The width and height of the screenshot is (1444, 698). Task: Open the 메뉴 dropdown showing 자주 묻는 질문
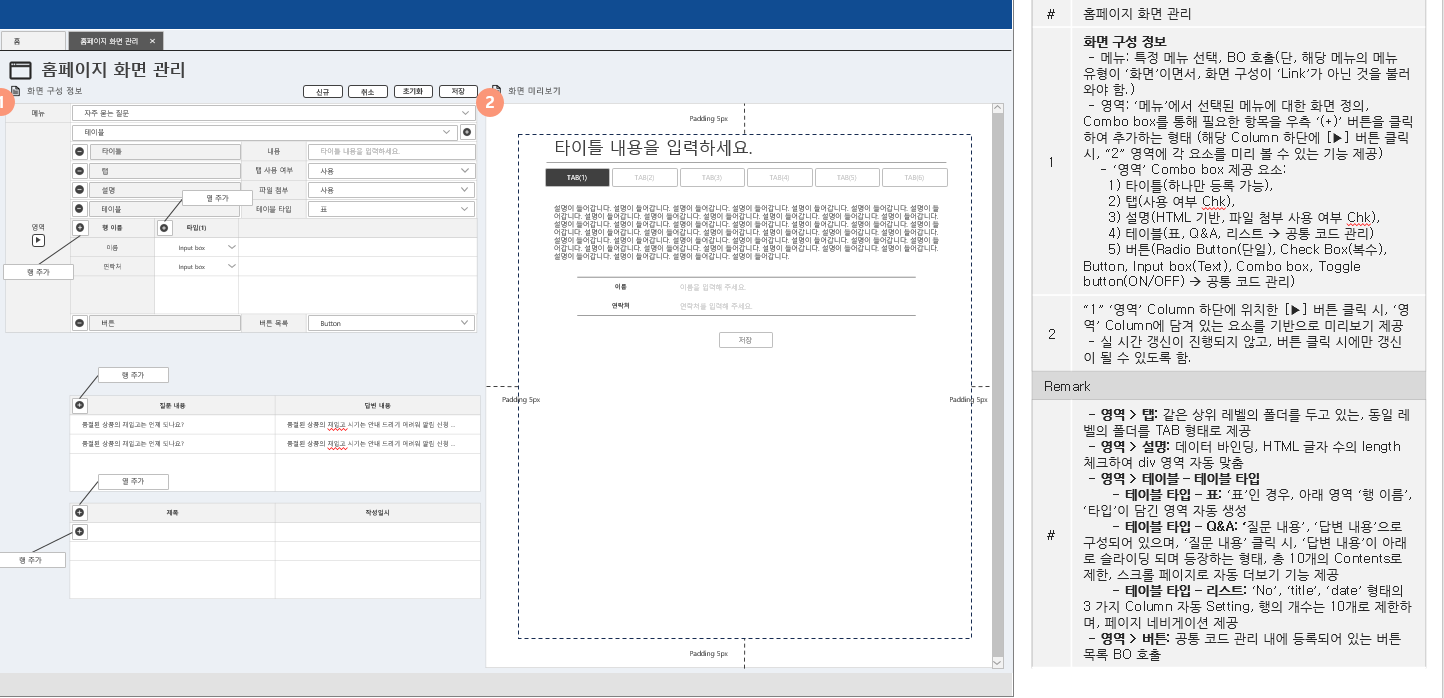coord(273,113)
